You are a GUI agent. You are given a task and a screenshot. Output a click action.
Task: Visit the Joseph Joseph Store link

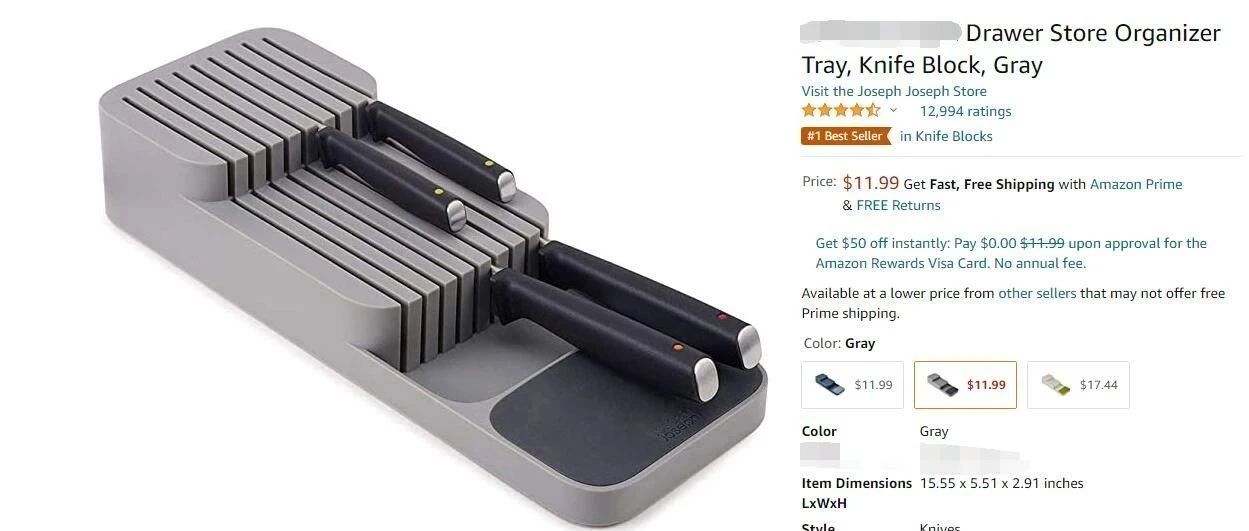click(x=894, y=91)
